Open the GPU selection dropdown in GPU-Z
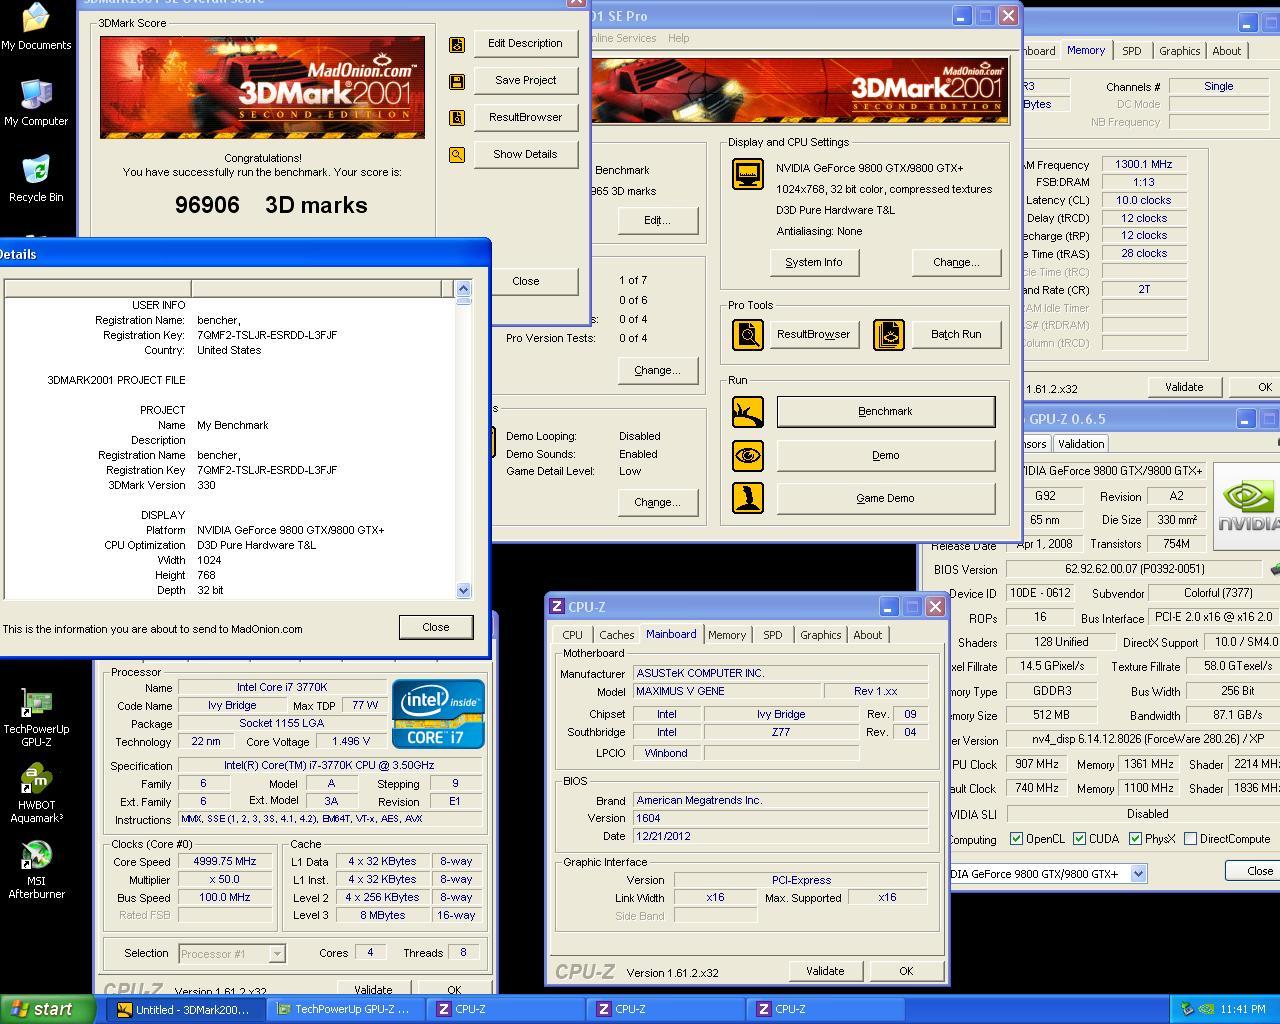Viewport: 1280px width, 1024px height. pos(1138,874)
